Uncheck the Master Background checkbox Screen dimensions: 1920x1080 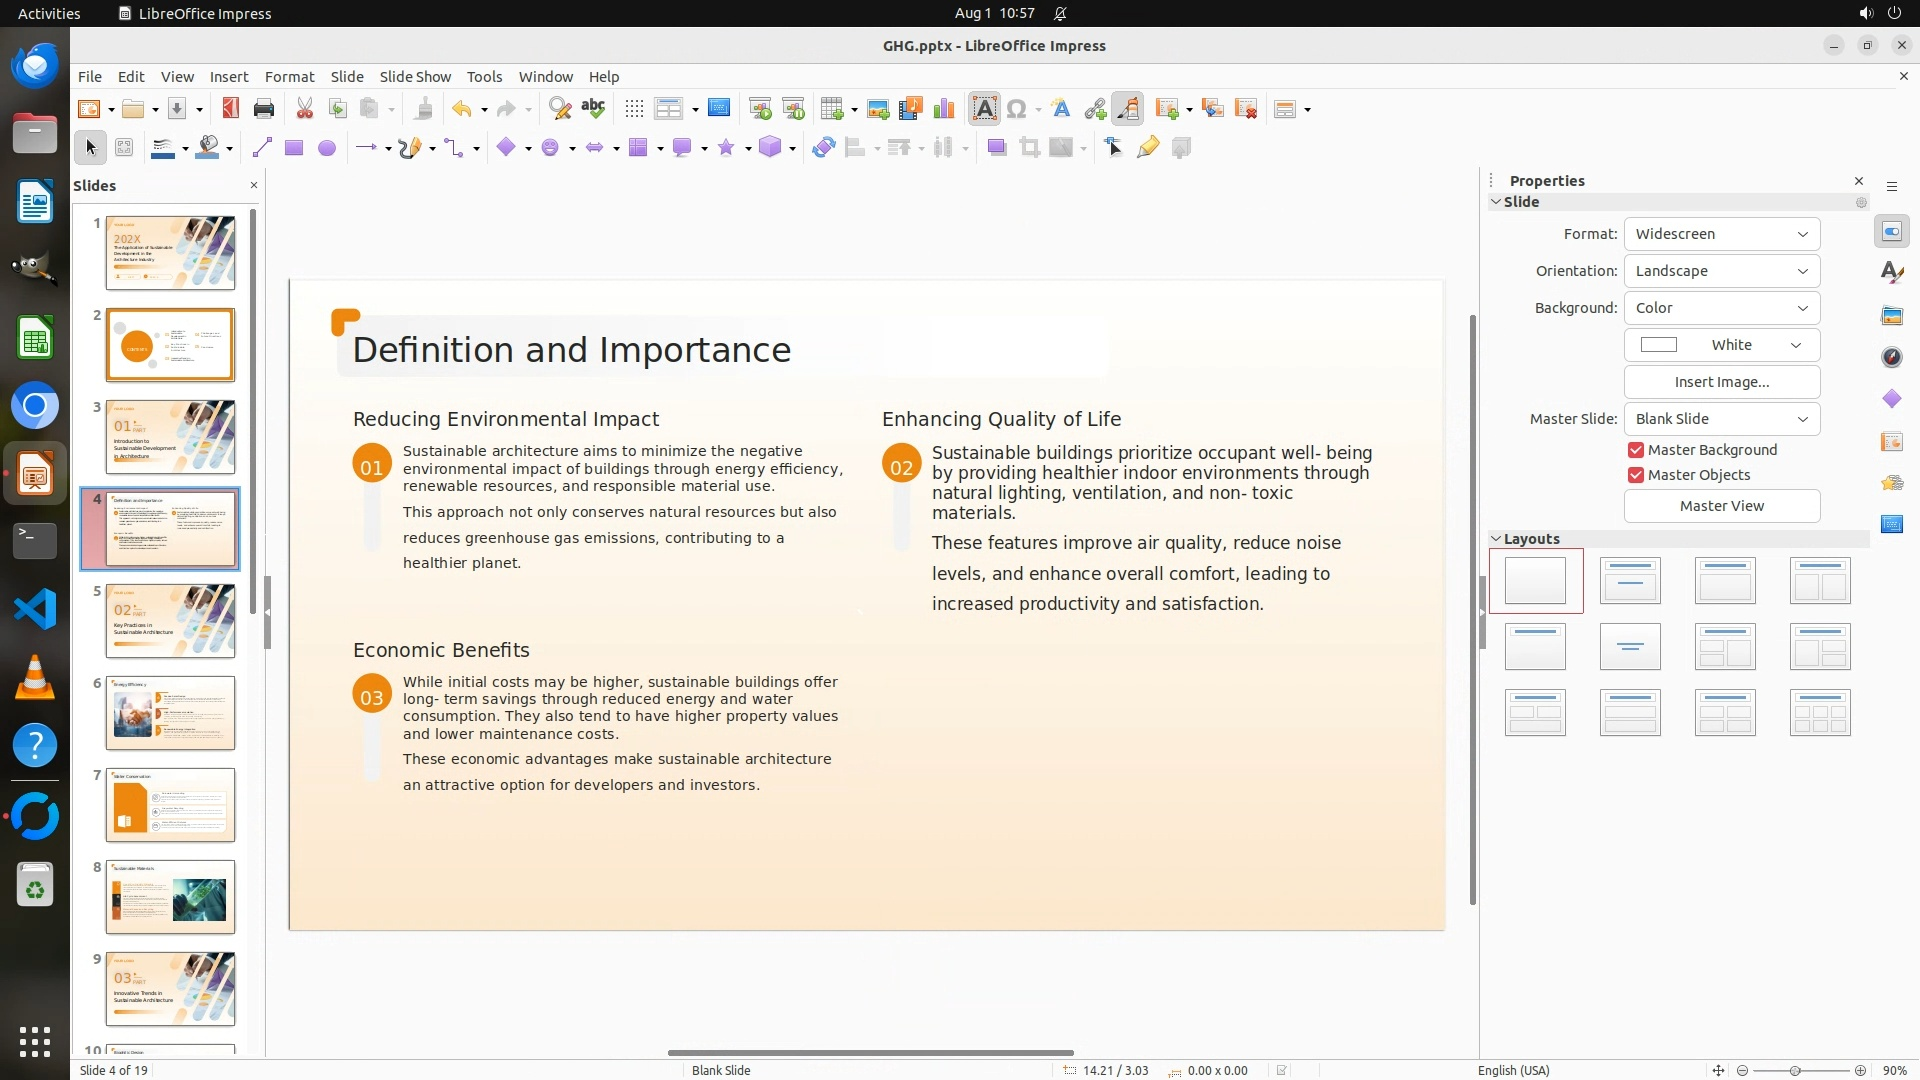pyautogui.click(x=1636, y=450)
